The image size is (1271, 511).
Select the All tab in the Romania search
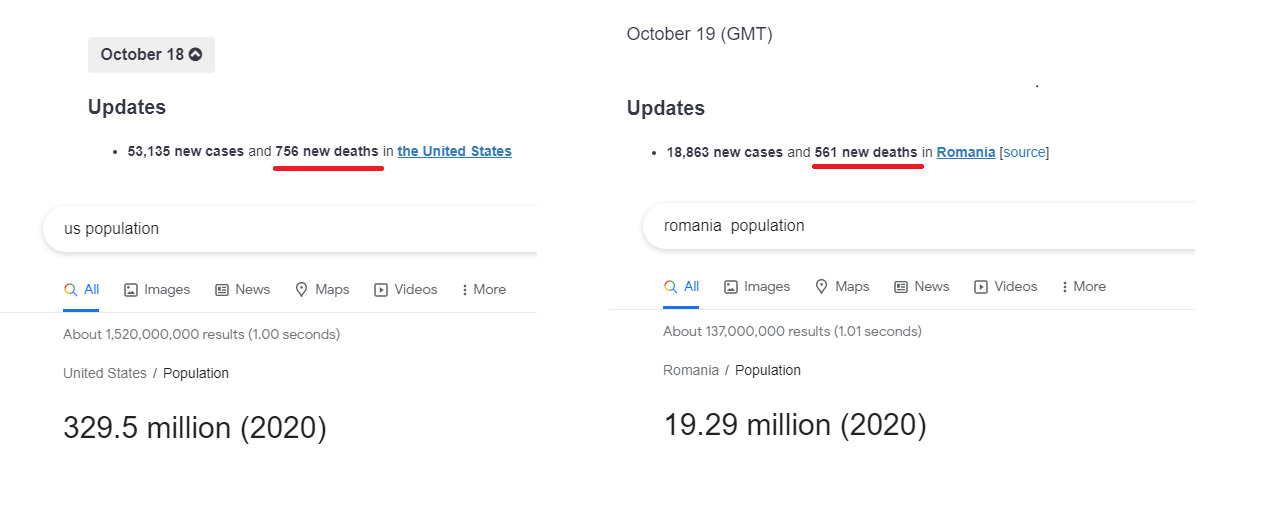pyautogui.click(x=682, y=286)
